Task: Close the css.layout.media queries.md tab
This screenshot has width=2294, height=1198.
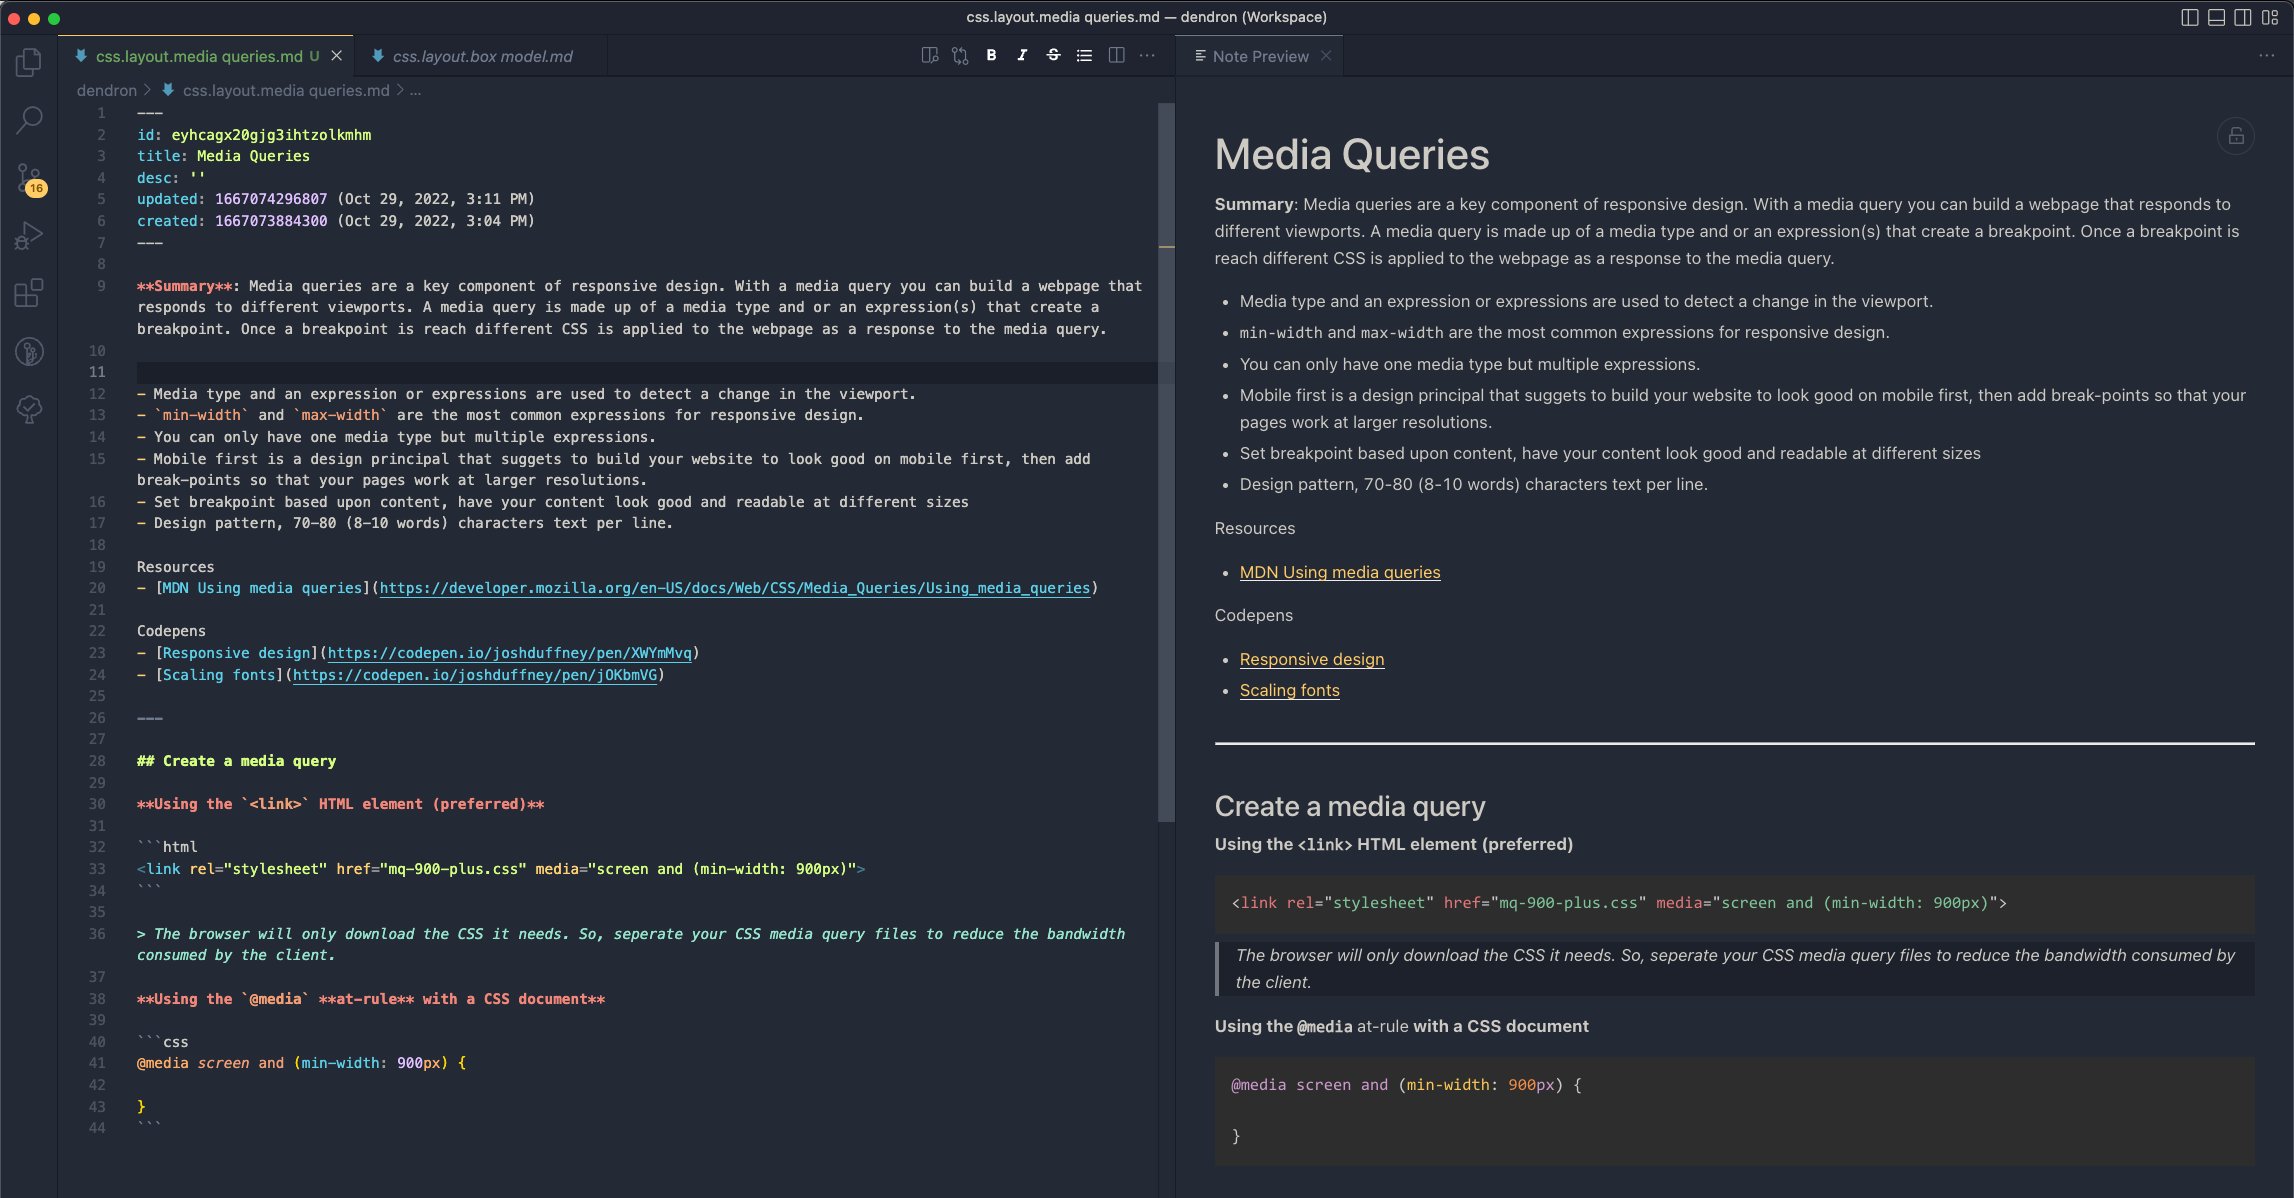Action: click(337, 56)
